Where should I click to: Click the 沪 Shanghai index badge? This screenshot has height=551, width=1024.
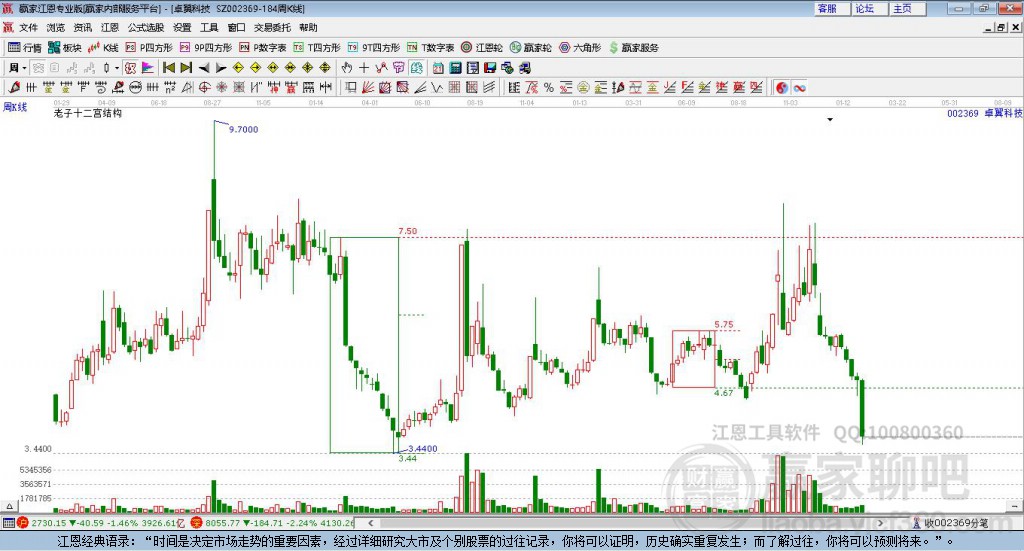coord(23,523)
